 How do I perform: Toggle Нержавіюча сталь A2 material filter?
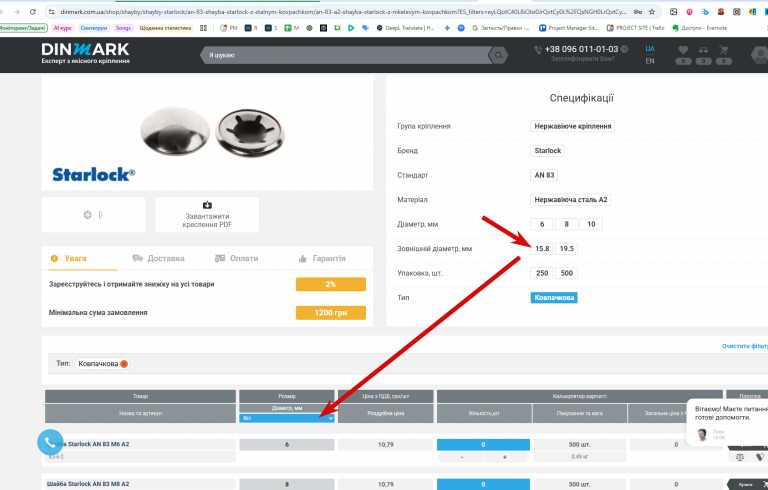pos(571,199)
